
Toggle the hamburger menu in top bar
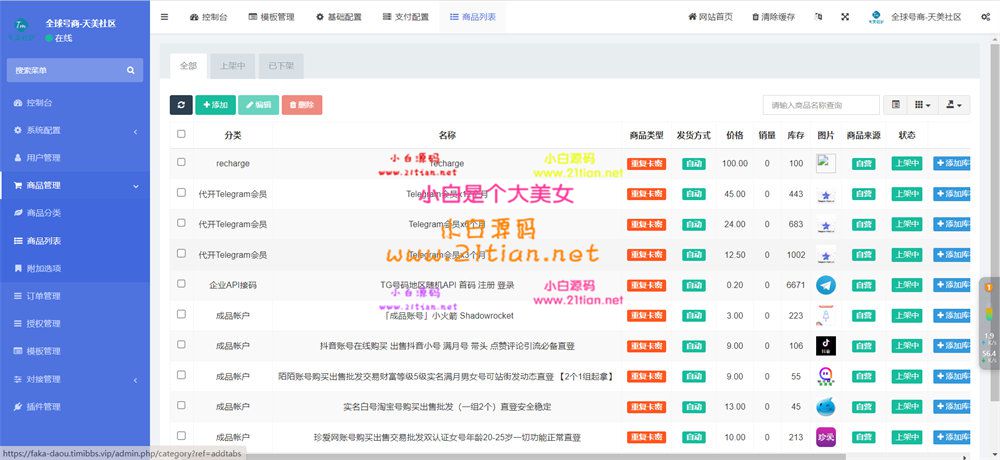point(165,17)
